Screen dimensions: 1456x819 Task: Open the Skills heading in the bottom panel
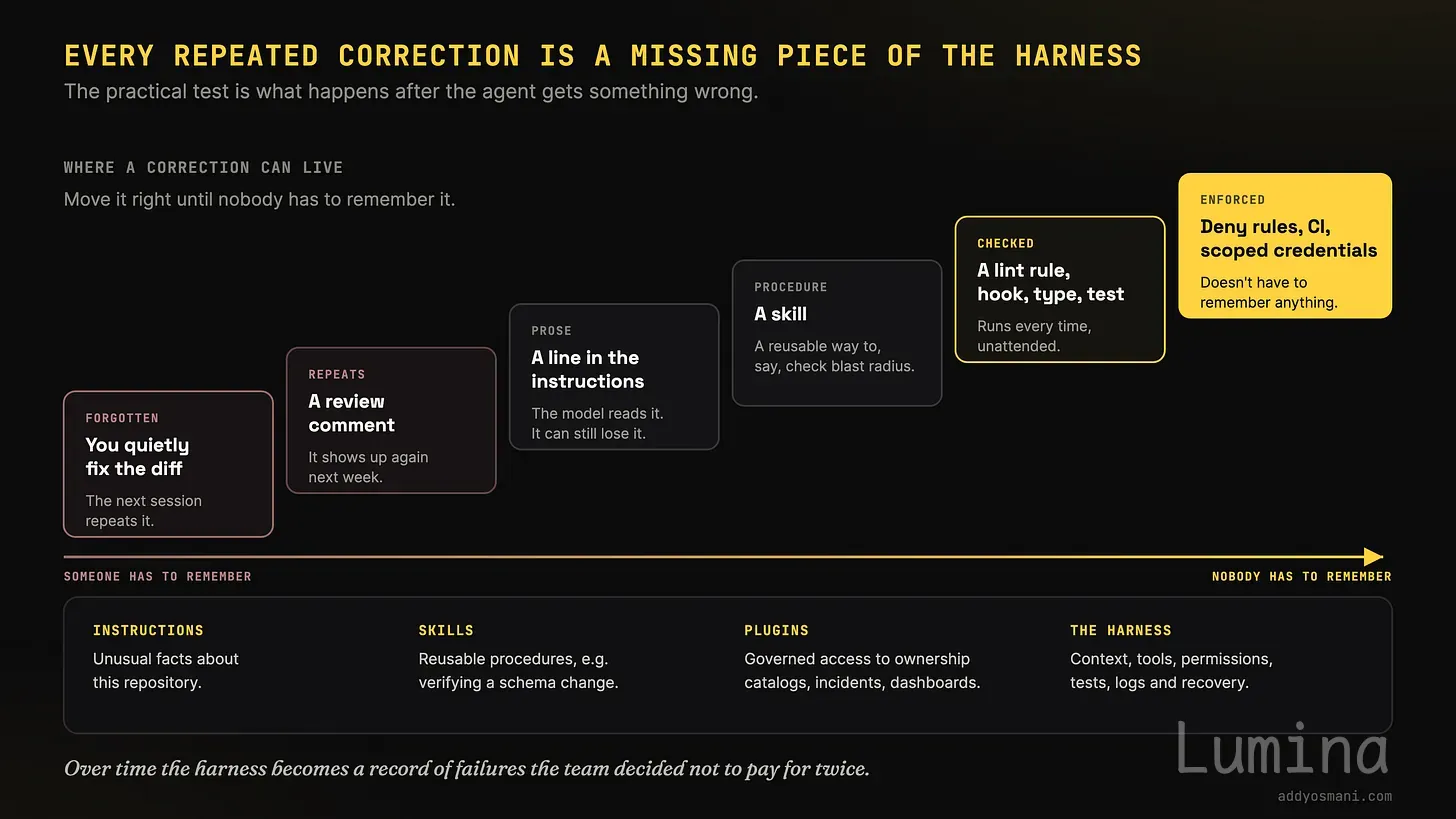tap(446, 630)
